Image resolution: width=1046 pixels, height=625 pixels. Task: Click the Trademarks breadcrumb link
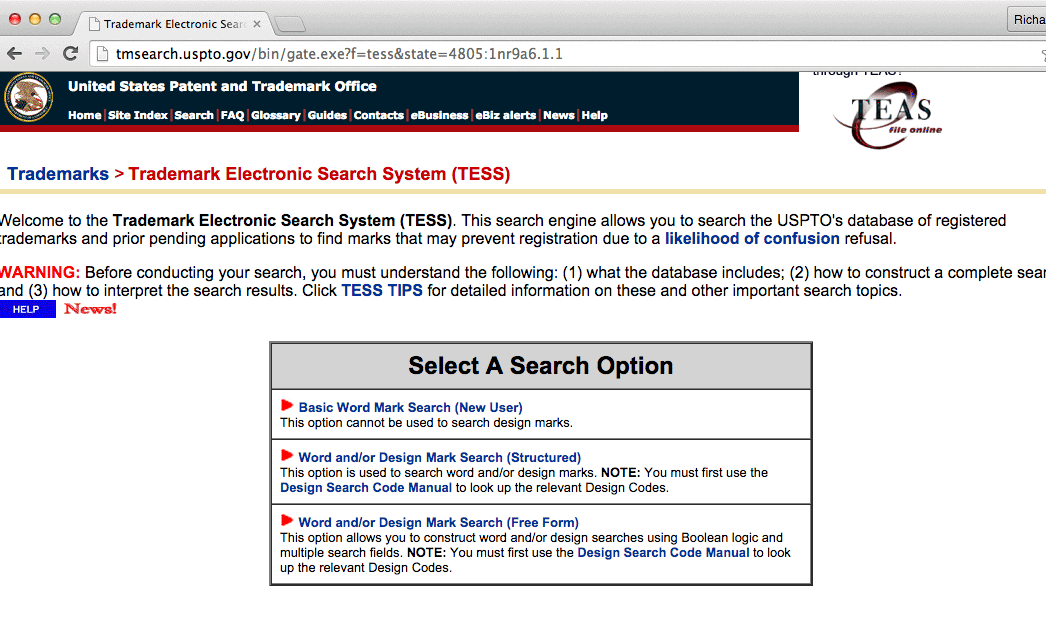pyautogui.click(x=58, y=174)
